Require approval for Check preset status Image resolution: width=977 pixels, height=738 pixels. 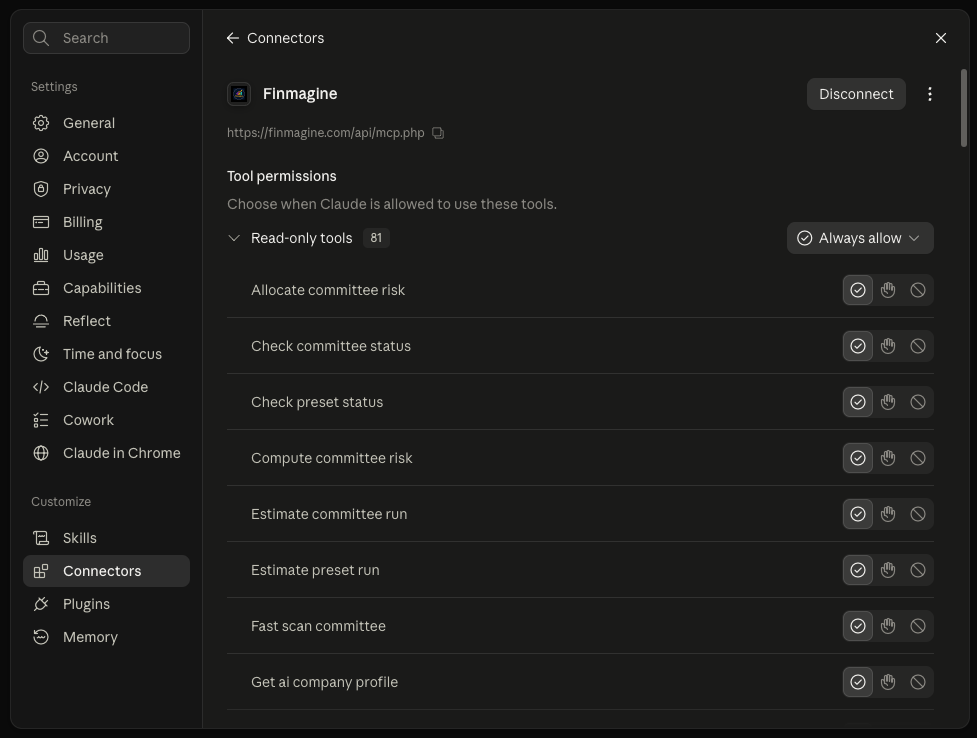tap(888, 402)
